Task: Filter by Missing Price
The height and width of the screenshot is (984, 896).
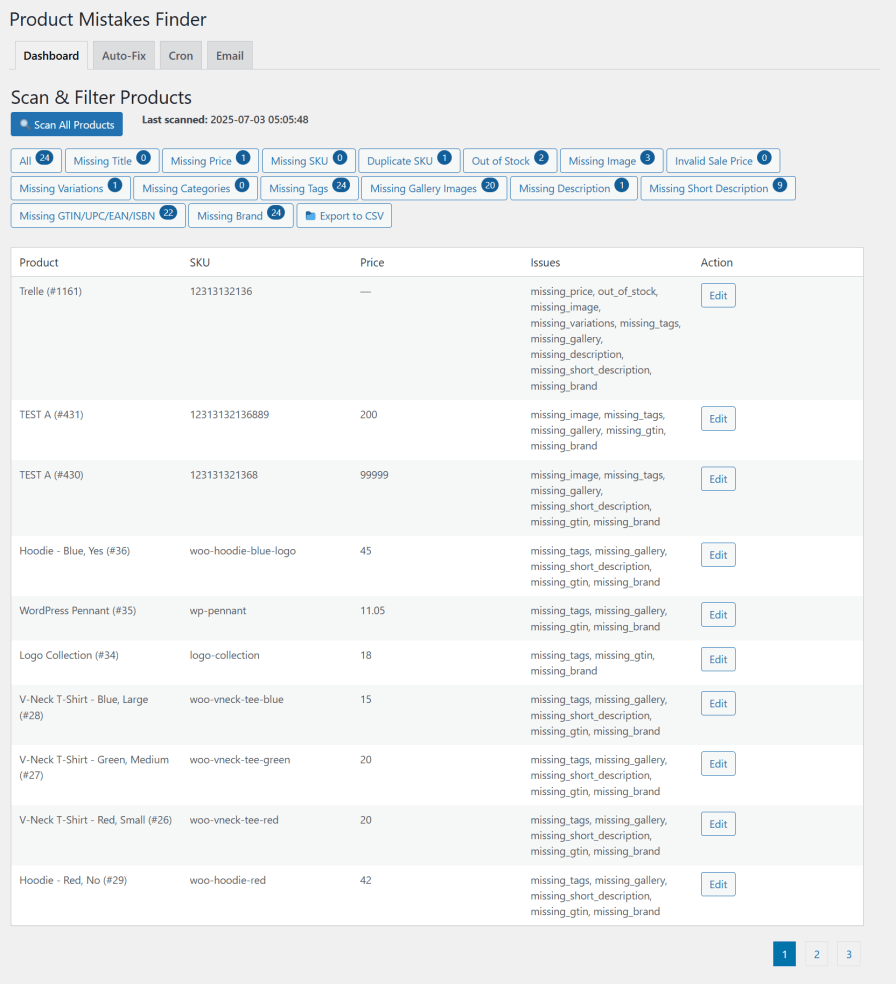Action: (x=210, y=161)
